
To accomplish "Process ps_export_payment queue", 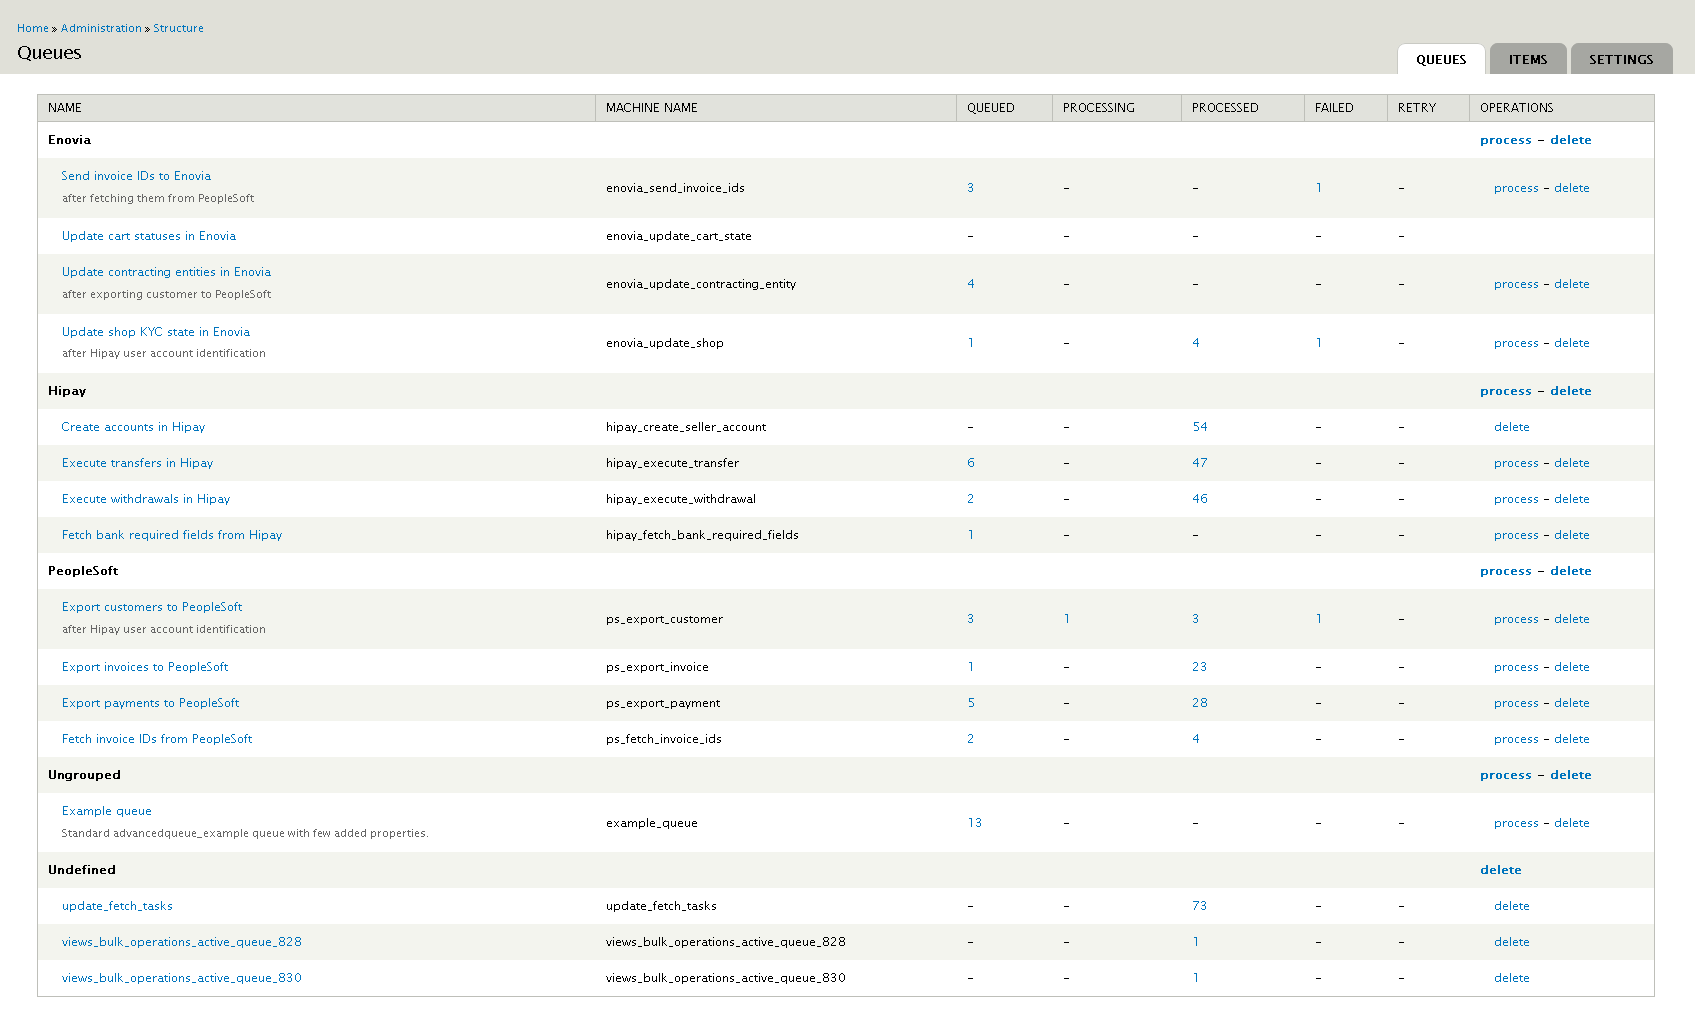I will point(1516,703).
